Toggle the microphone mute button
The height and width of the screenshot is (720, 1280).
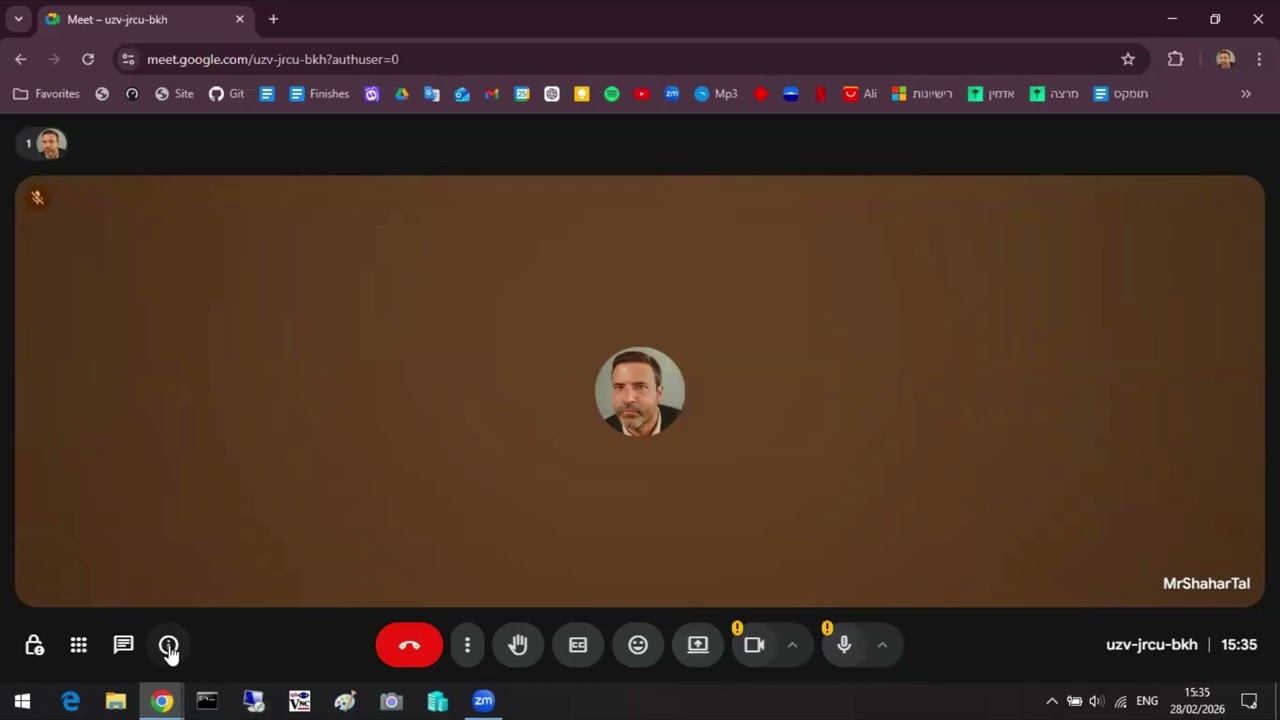(x=845, y=645)
